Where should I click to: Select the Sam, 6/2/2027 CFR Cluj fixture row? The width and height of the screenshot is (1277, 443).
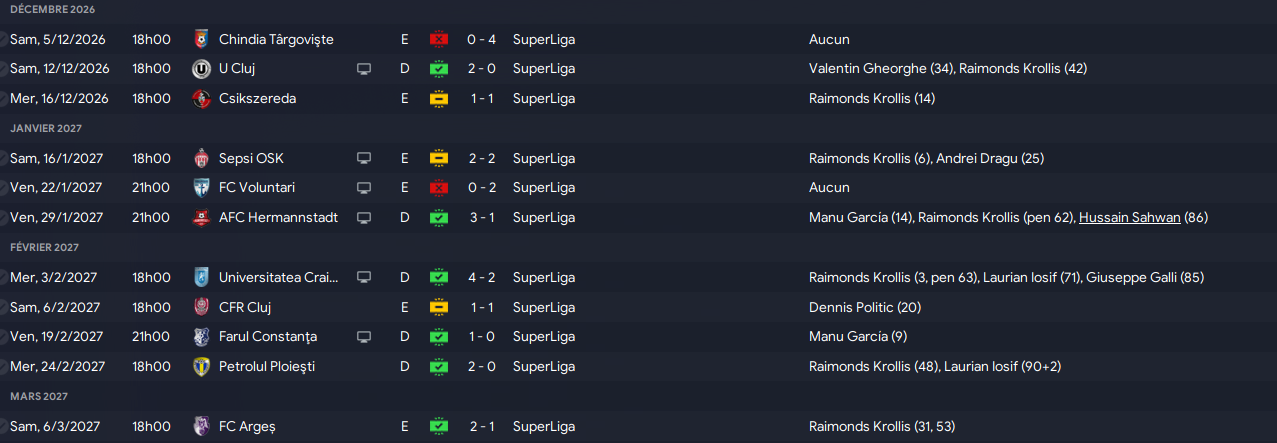(x=638, y=307)
